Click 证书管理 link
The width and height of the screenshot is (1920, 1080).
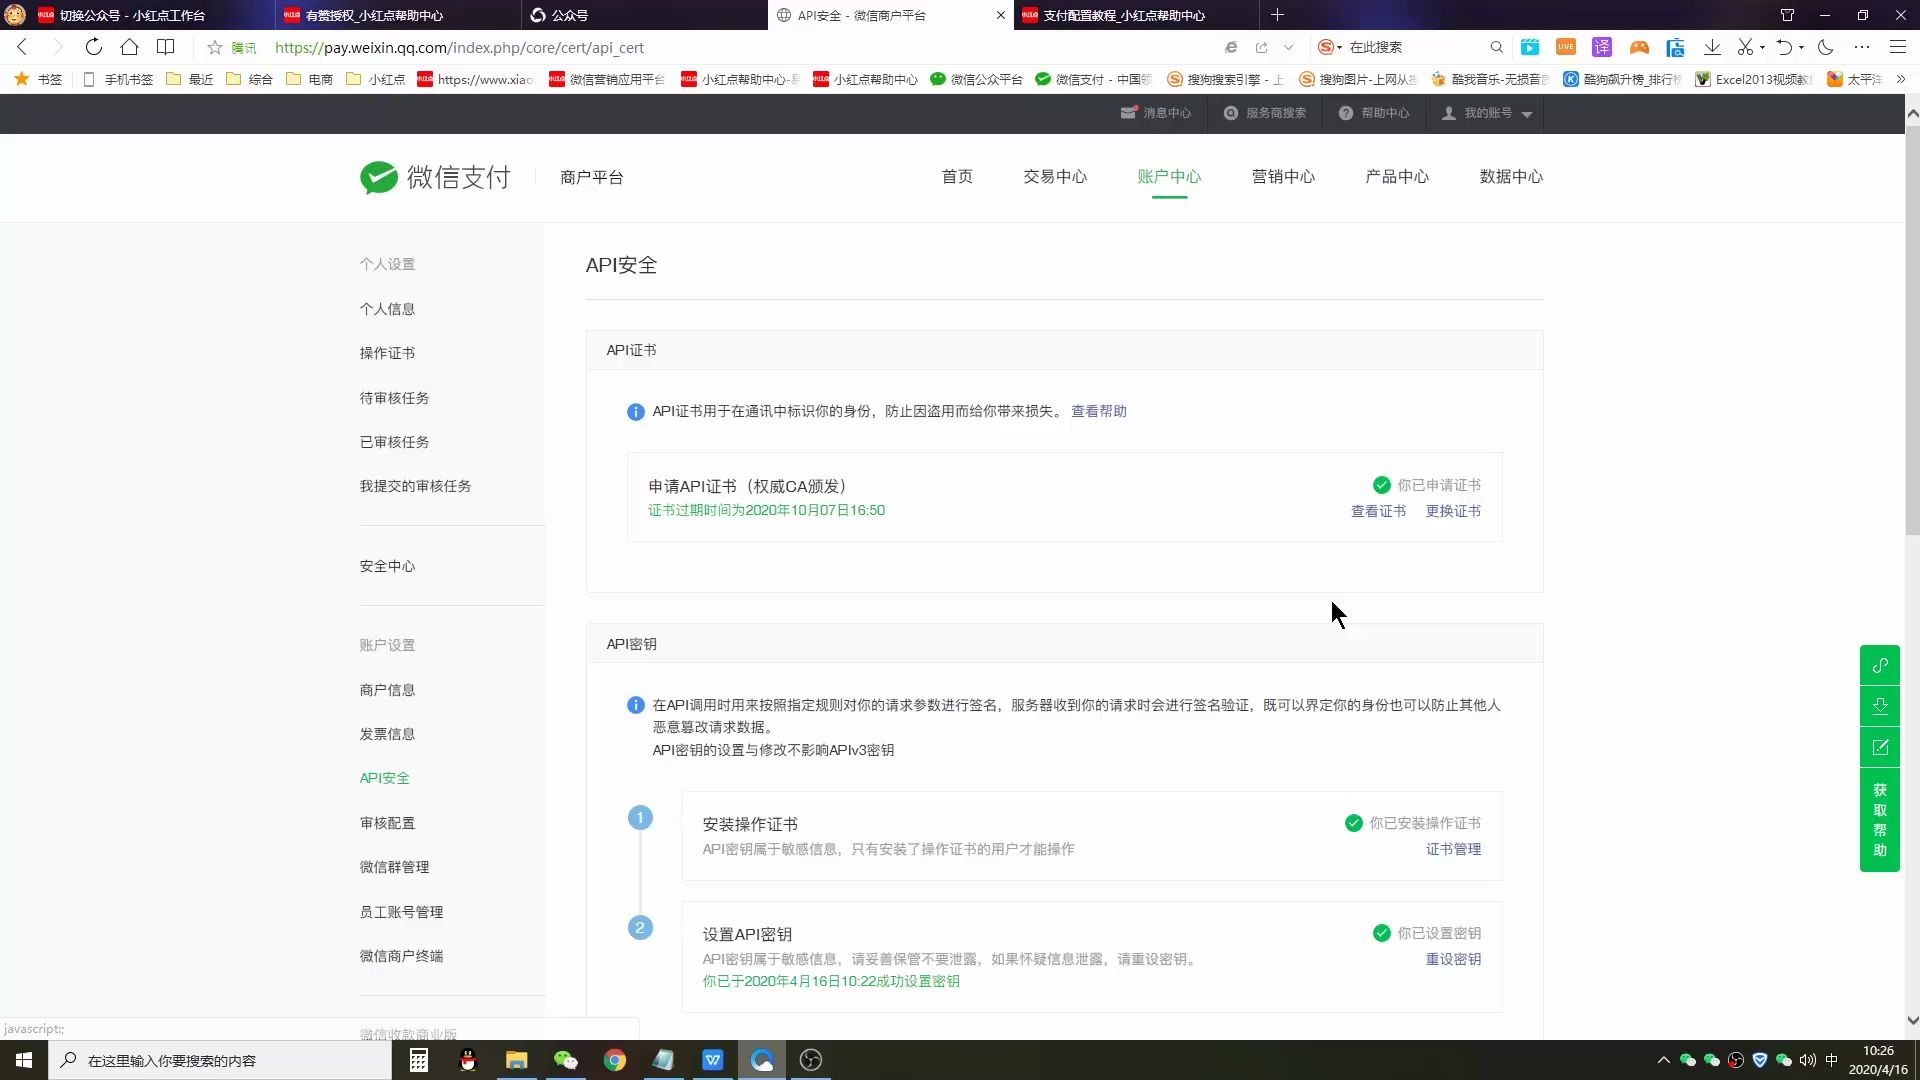1453,849
